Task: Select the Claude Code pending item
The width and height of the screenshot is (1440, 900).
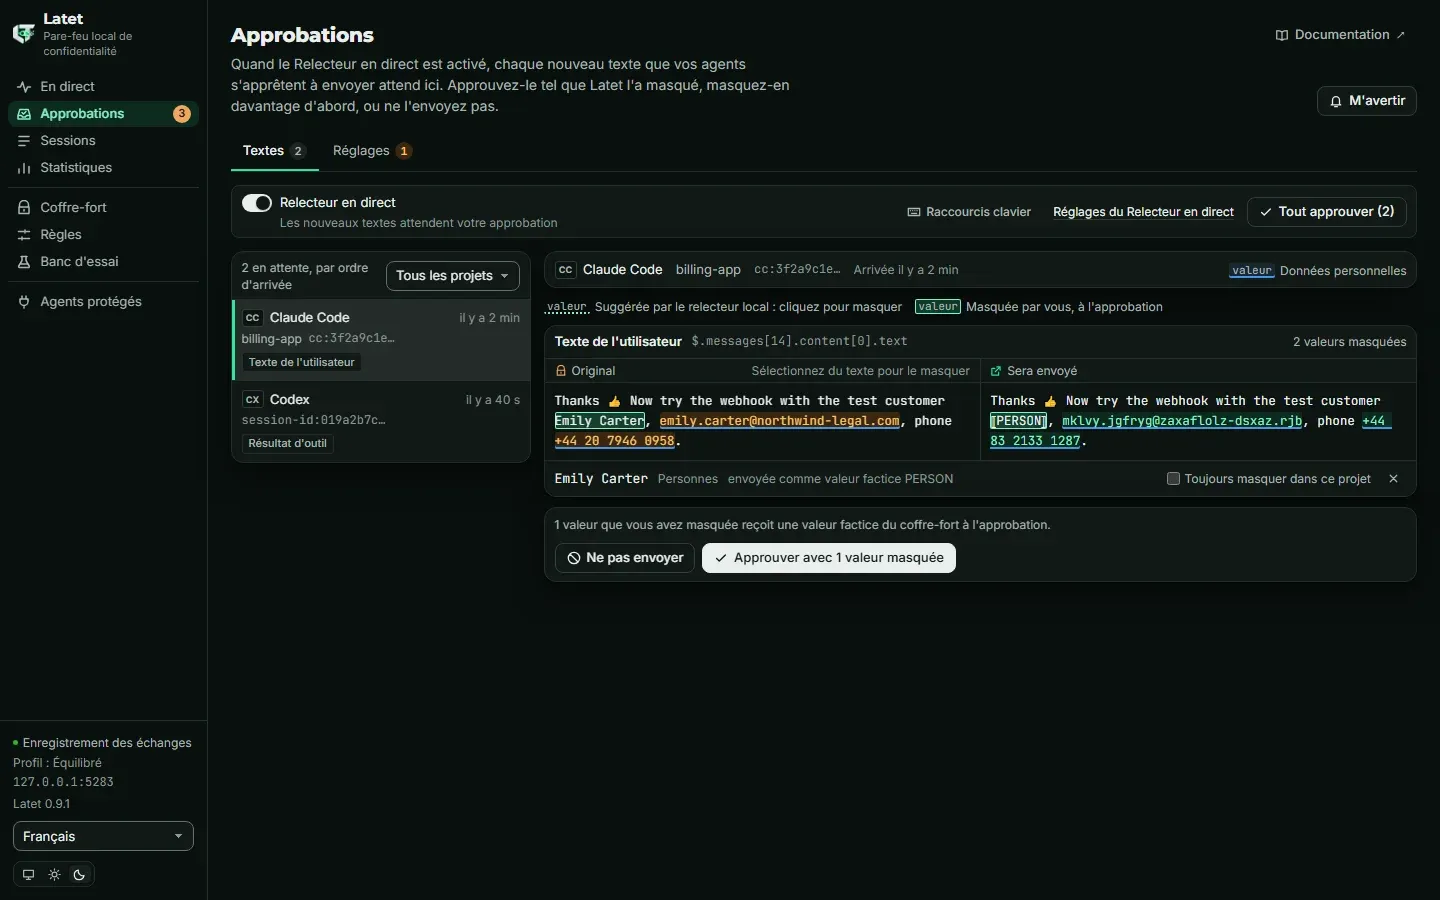Action: pyautogui.click(x=381, y=340)
